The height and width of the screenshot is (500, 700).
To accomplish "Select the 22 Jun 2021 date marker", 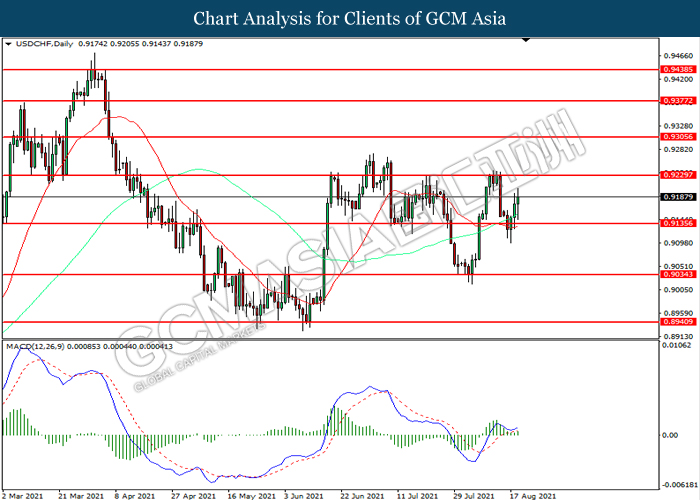I will coord(362,496).
